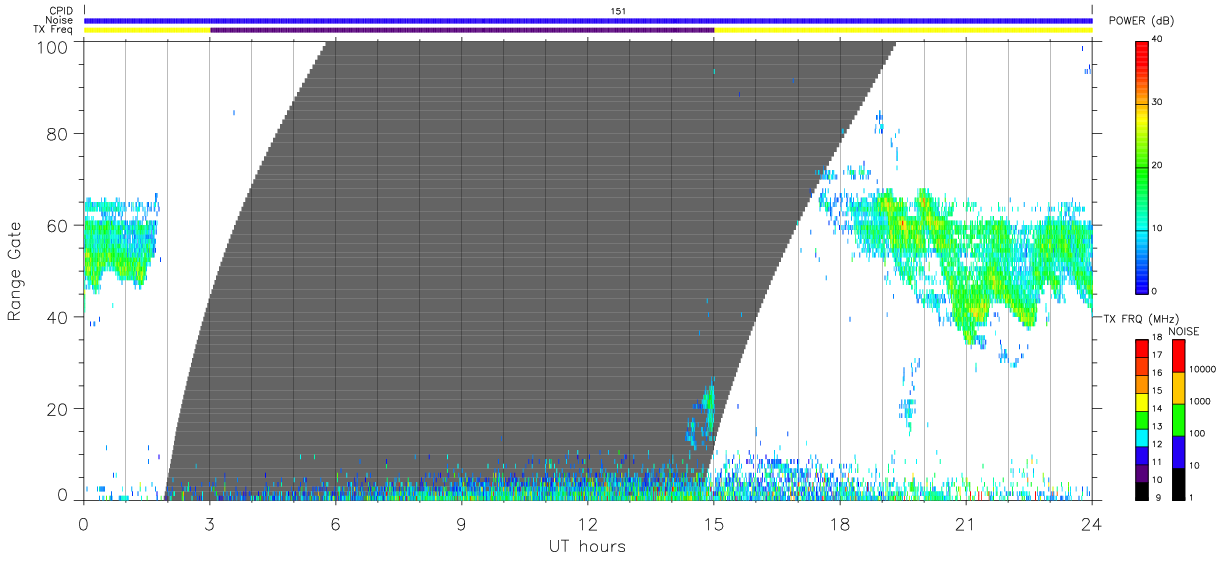The width and height of the screenshot is (1228, 567).
Task: Click the POWER (dB) color scale bar
Action: click(1142, 166)
